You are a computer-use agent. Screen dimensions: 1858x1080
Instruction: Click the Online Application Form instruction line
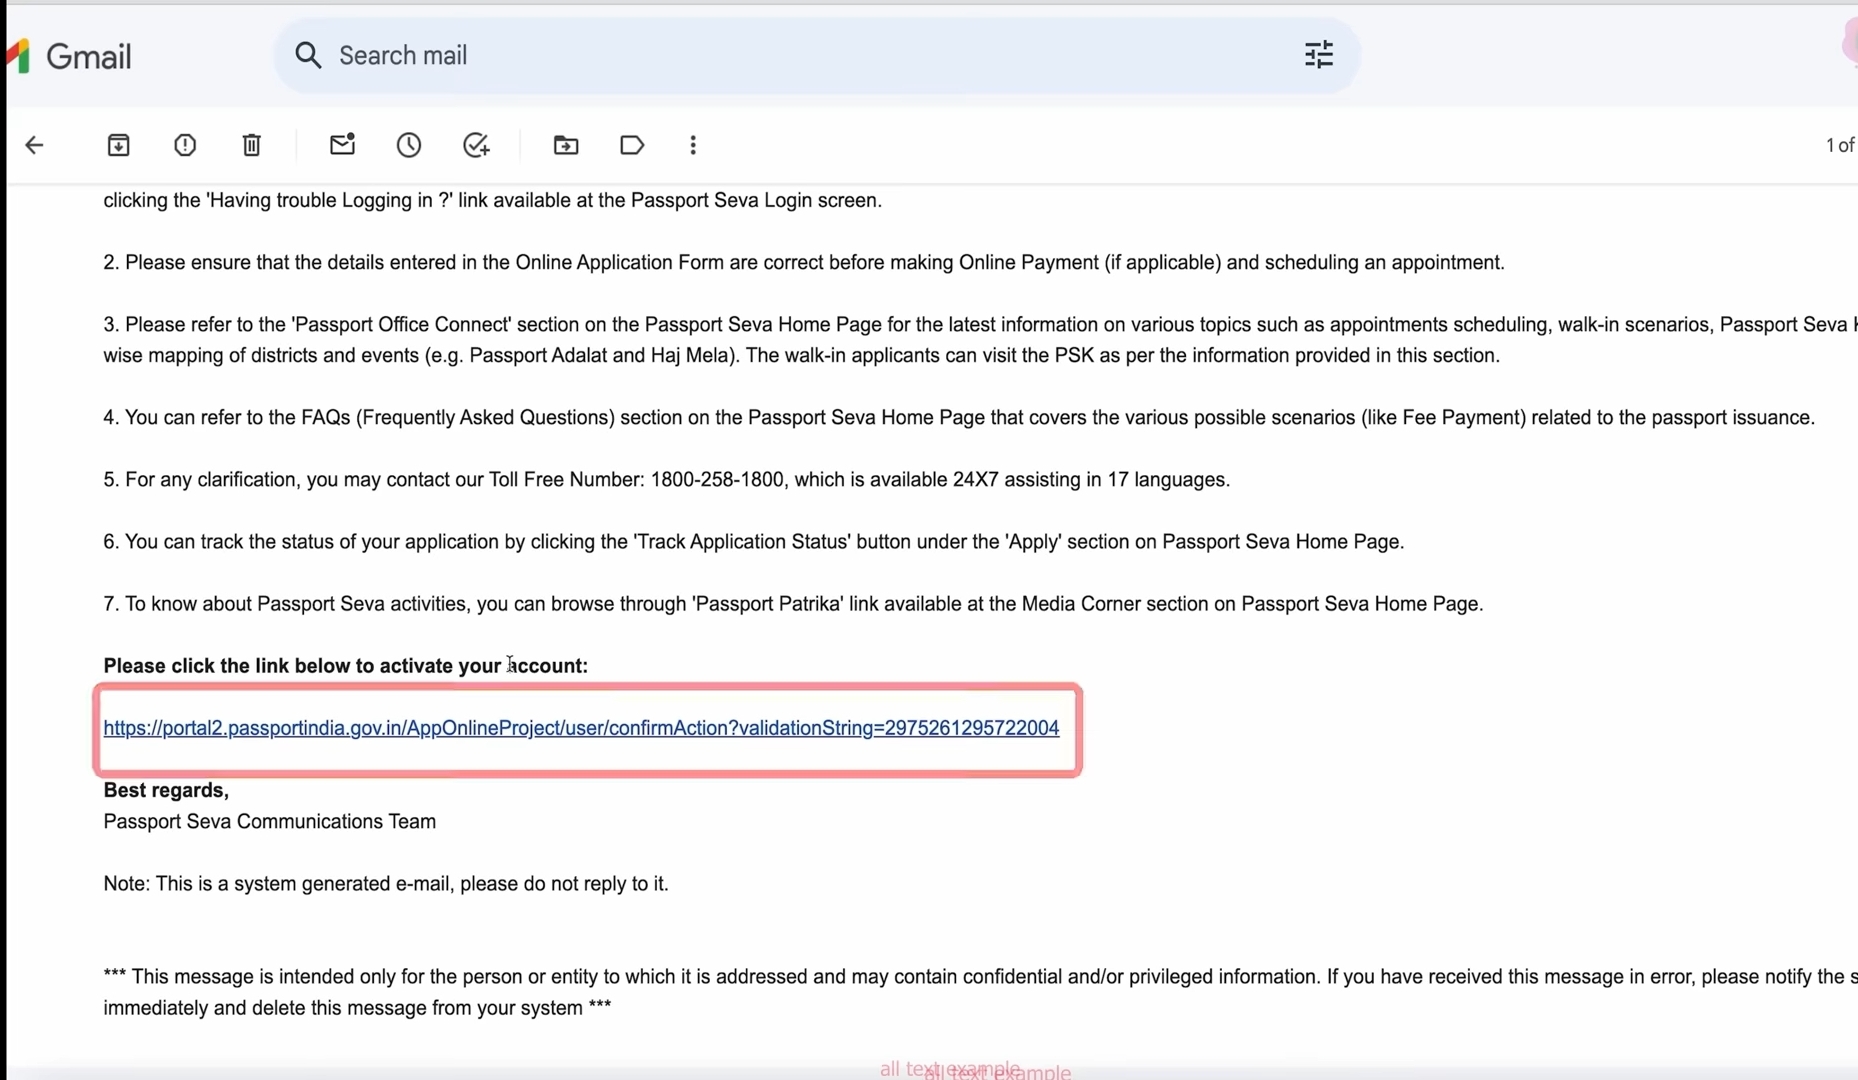pyautogui.click(x=804, y=263)
